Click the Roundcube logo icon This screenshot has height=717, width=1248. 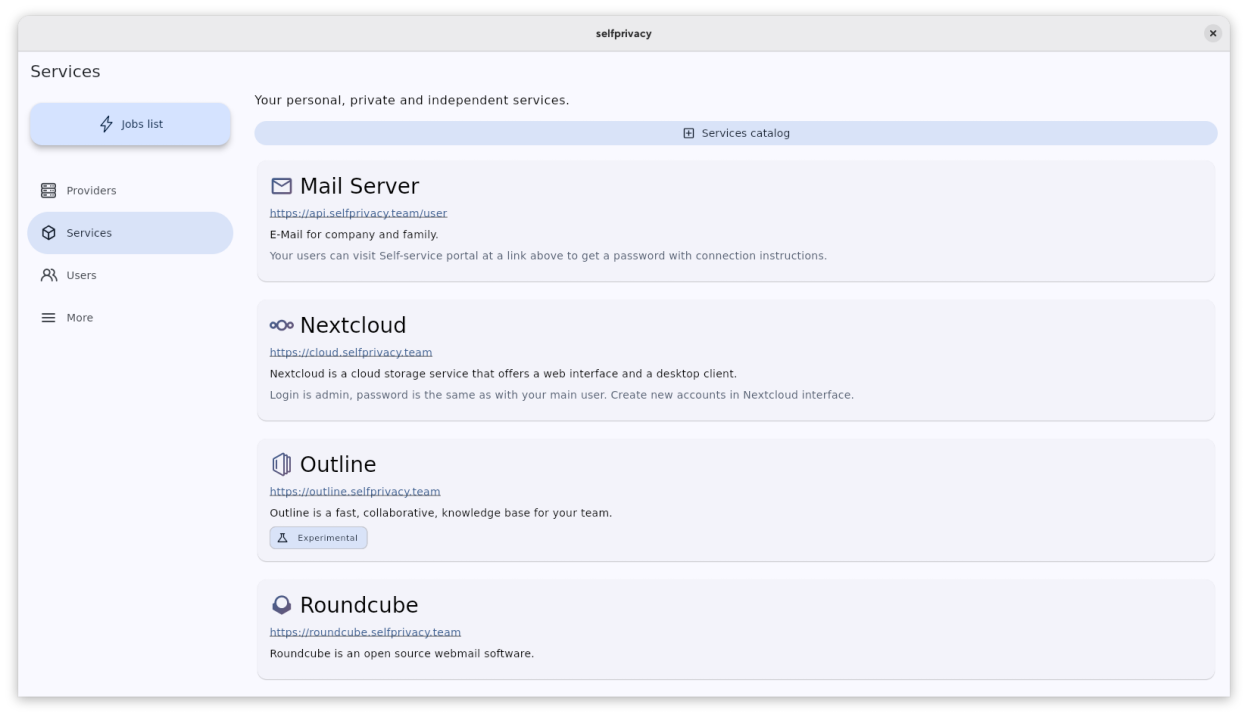pos(281,605)
